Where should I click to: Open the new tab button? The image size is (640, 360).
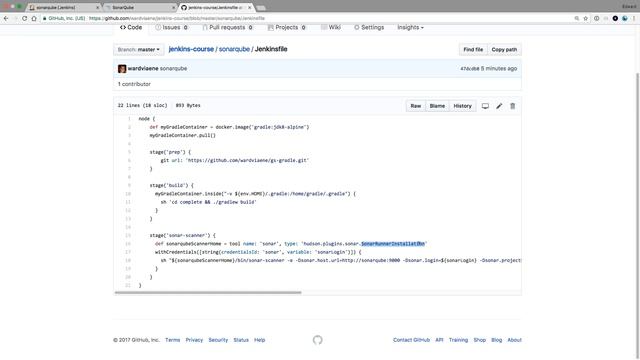(261, 8)
